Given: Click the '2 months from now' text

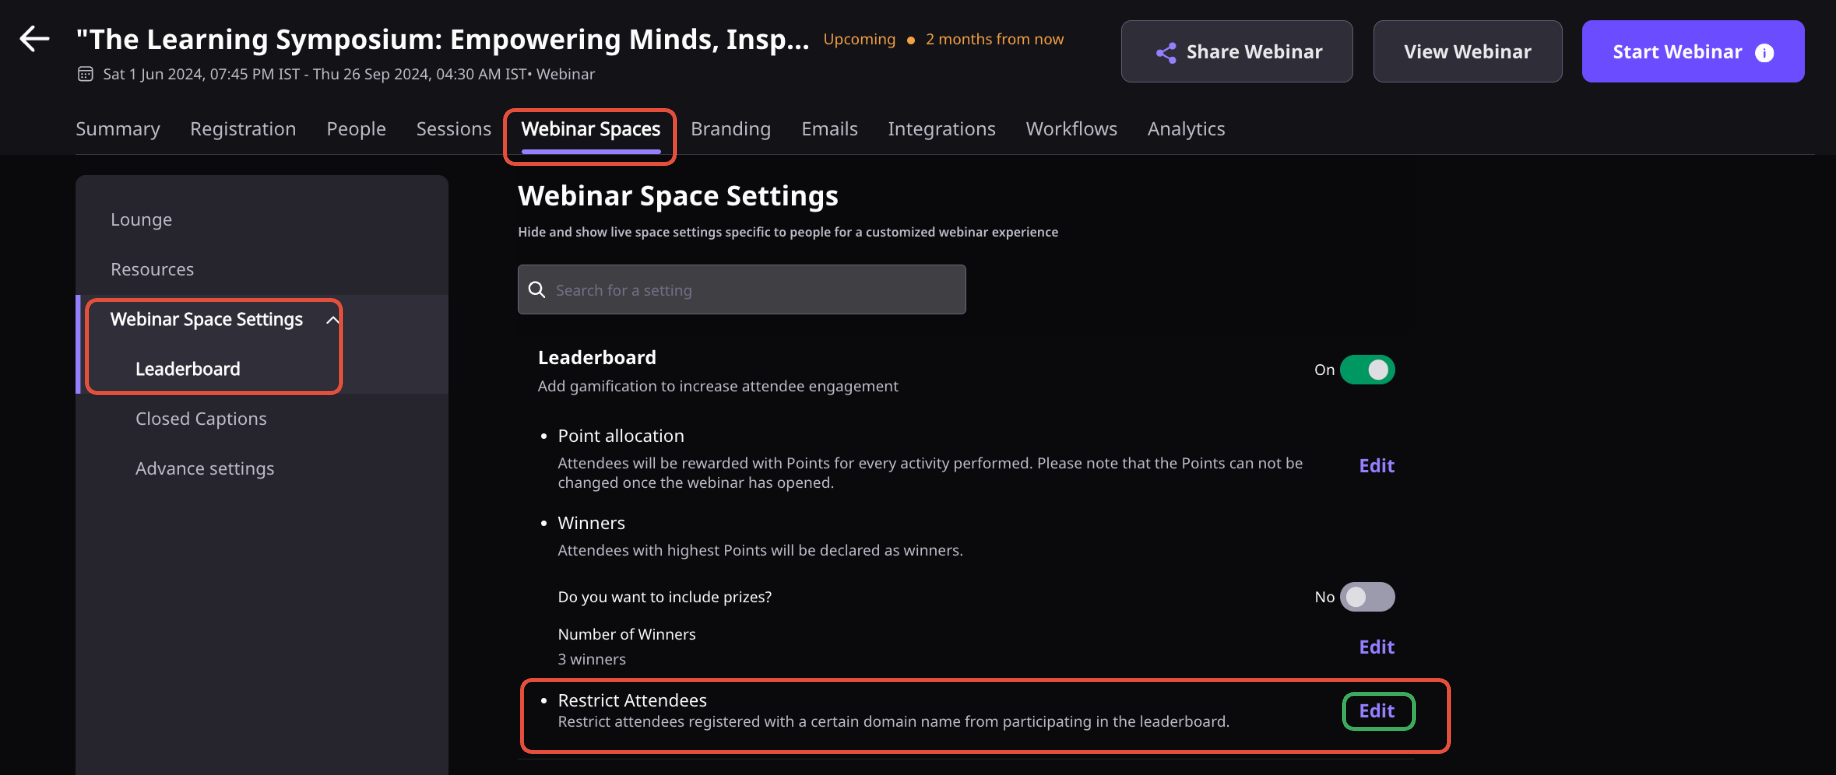Looking at the screenshot, I should point(995,39).
